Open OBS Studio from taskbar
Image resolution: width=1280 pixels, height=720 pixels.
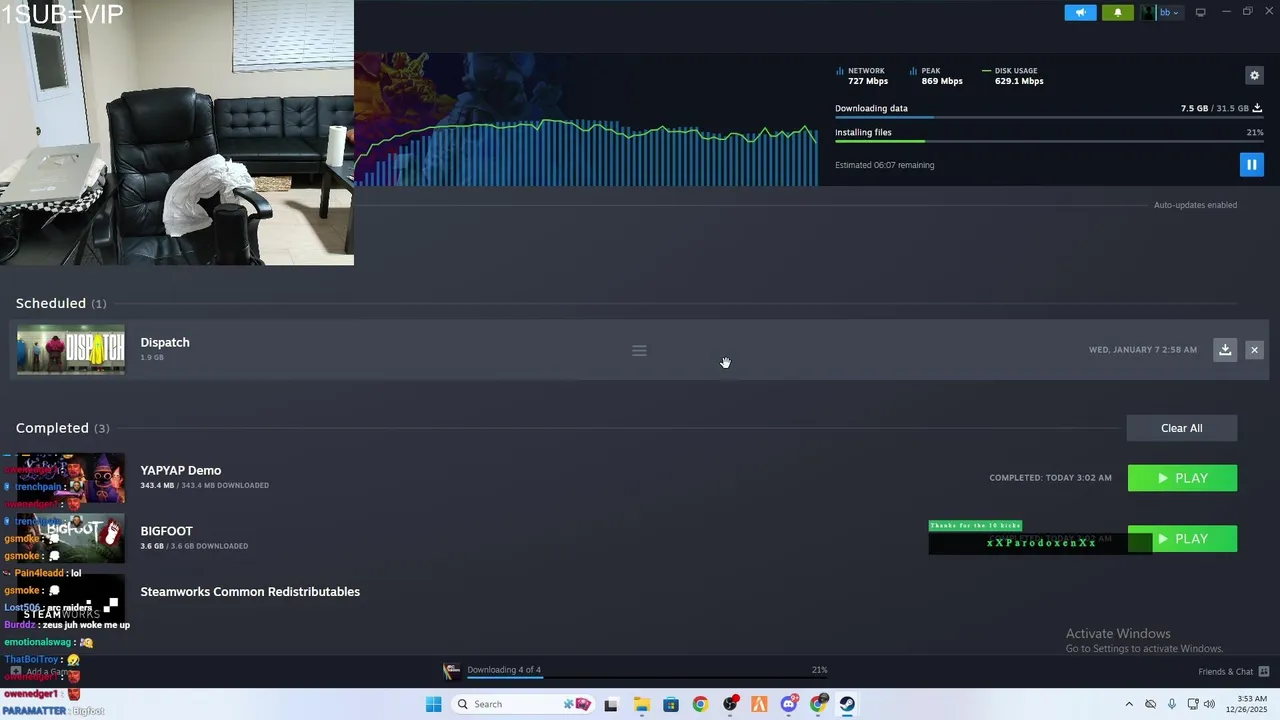(x=730, y=704)
